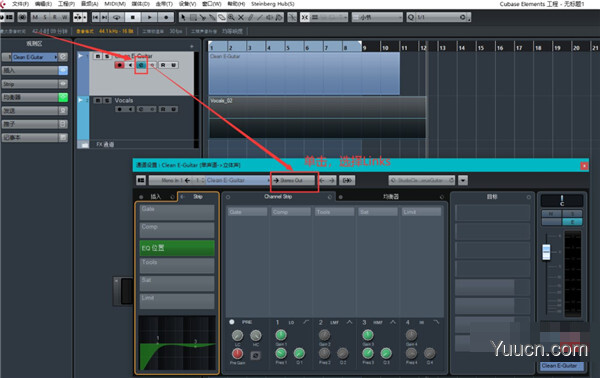Enable record on Clean E-Guitar track
The width and height of the screenshot is (600, 378).
119,65
